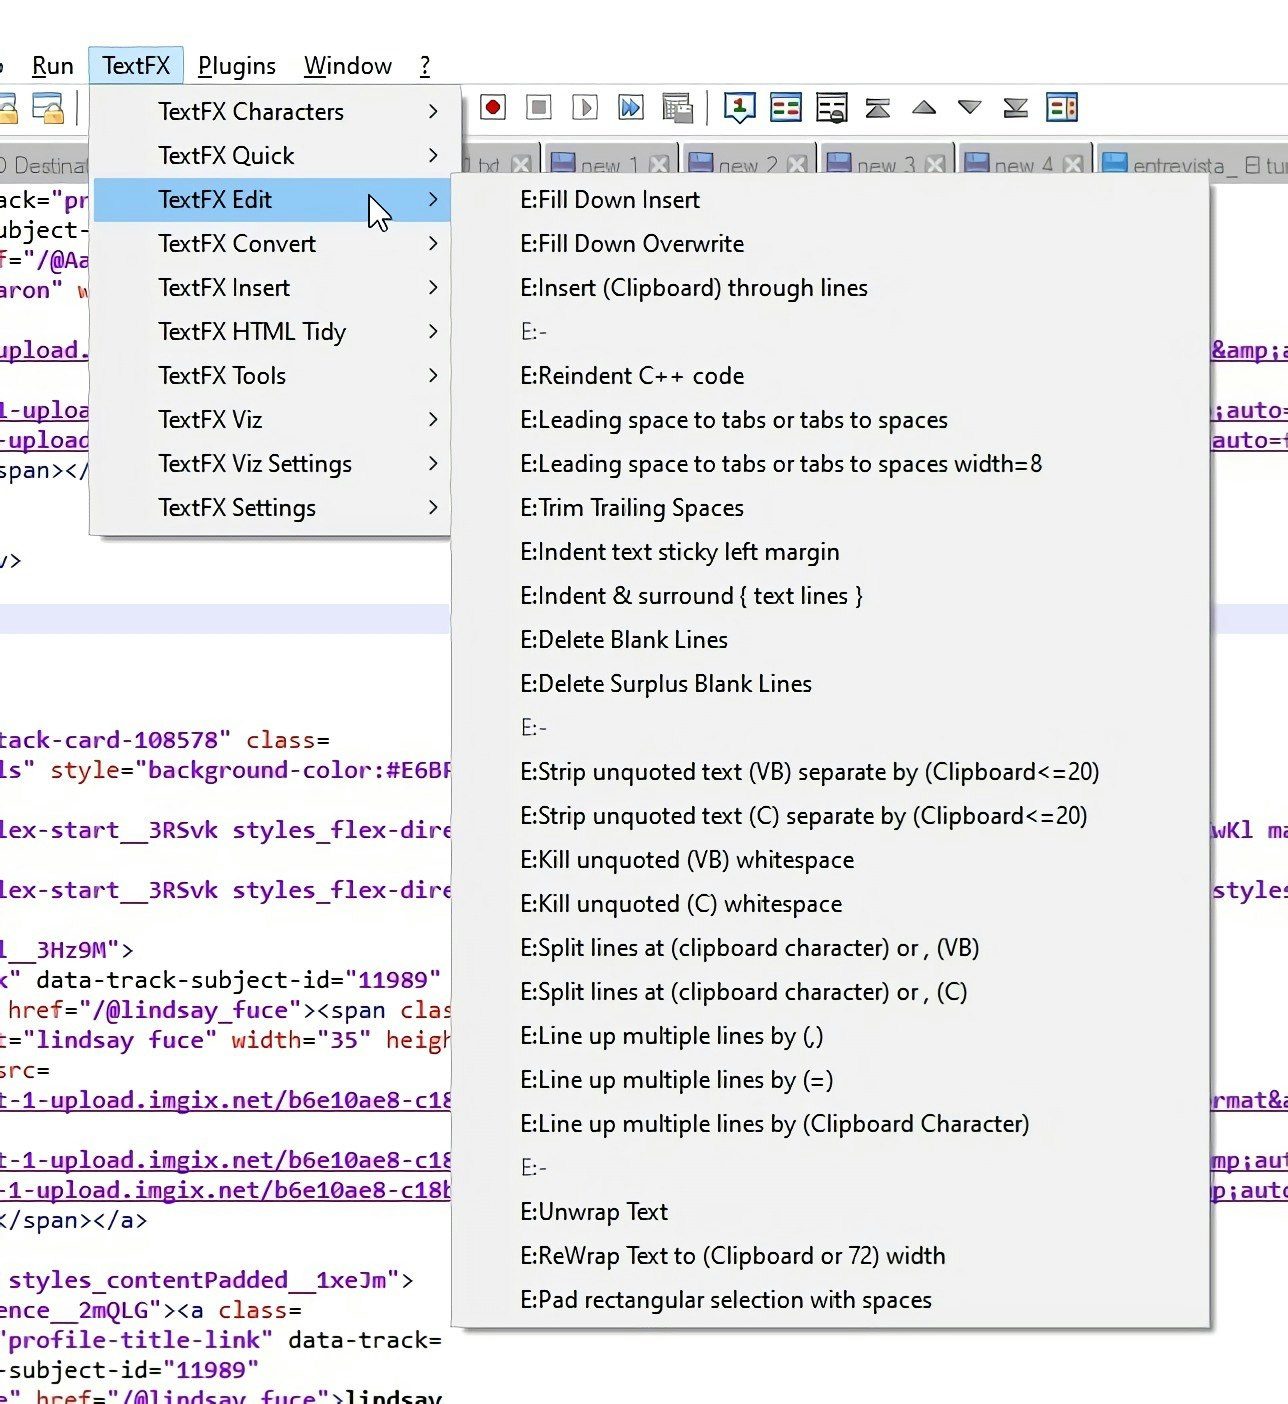Image resolution: width=1288 pixels, height=1404 pixels.
Task: Select E:Kill unquoted (C) whitespace
Action: pyautogui.click(x=830, y=904)
